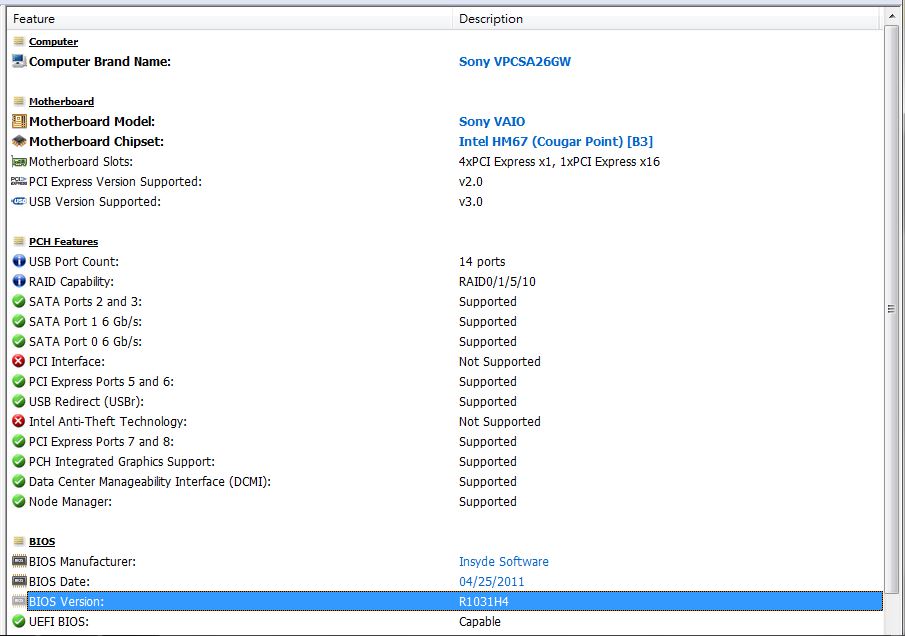Click the Sony VPCSA26GW value
This screenshot has height=636, width=905.
[515, 62]
